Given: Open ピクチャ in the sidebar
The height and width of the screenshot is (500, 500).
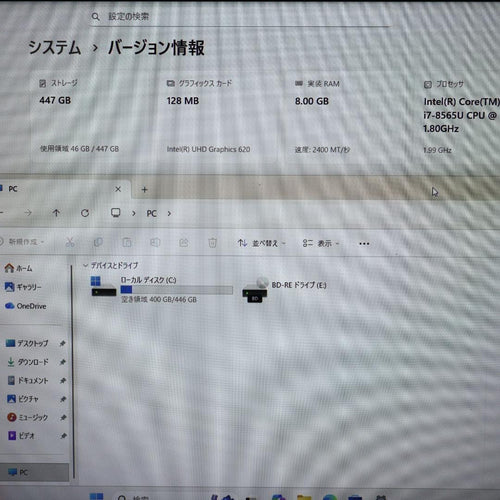Looking at the screenshot, I should (x=23, y=399).
